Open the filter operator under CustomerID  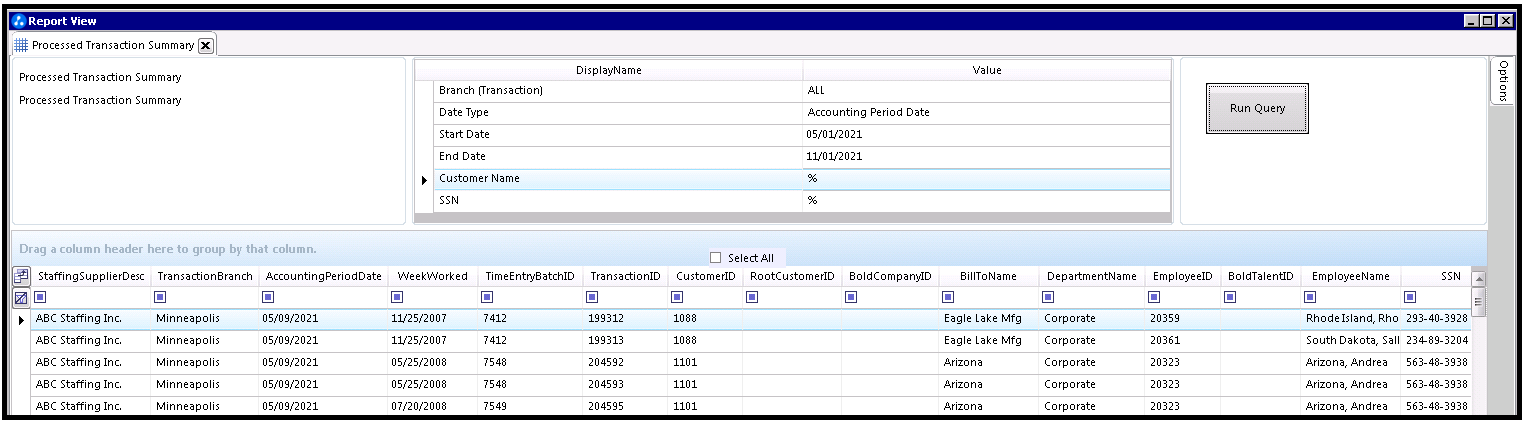coord(677,297)
